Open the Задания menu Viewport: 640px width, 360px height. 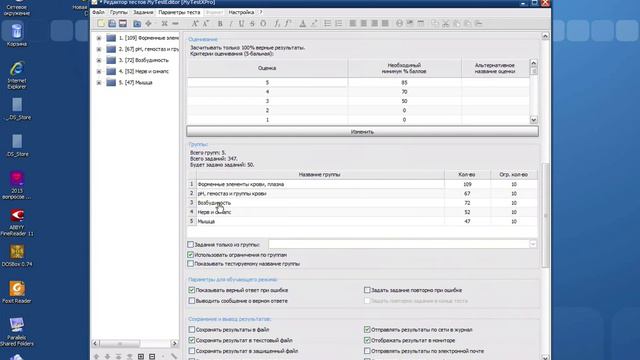(x=143, y=12)
